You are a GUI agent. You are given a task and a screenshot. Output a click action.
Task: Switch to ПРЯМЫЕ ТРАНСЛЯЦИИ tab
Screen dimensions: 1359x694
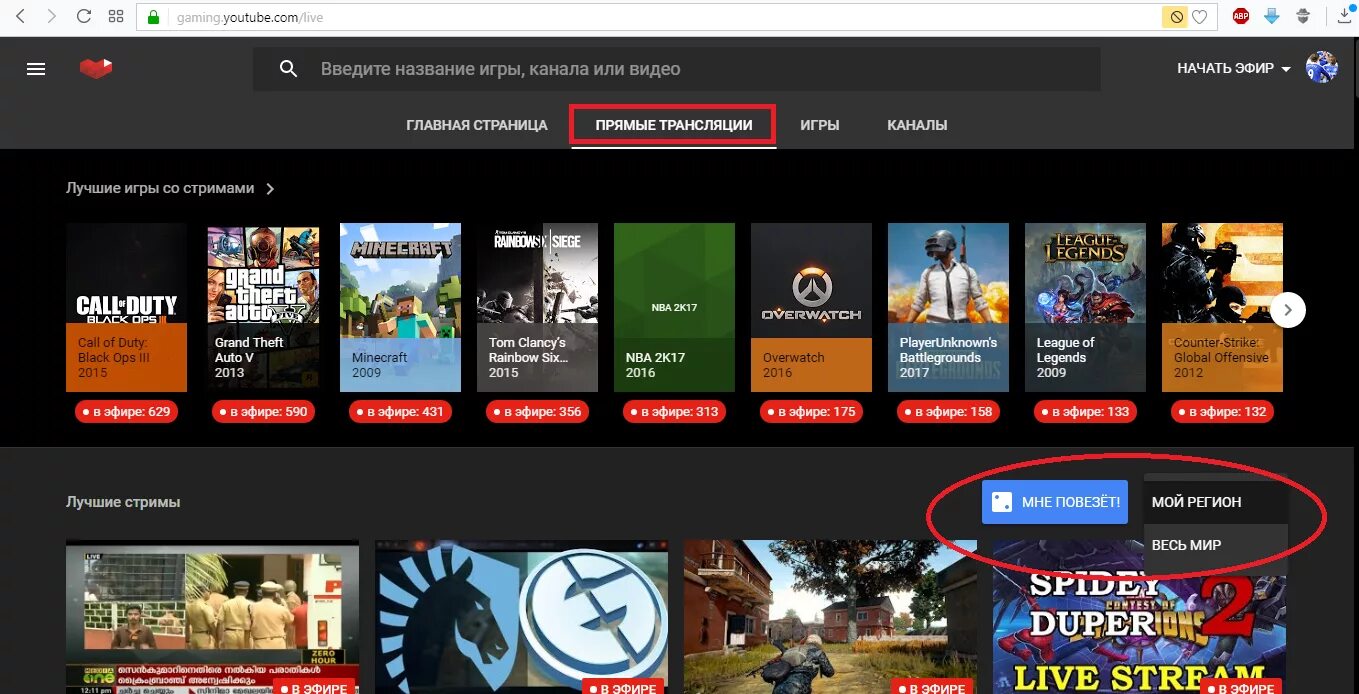tap(674, 125)
